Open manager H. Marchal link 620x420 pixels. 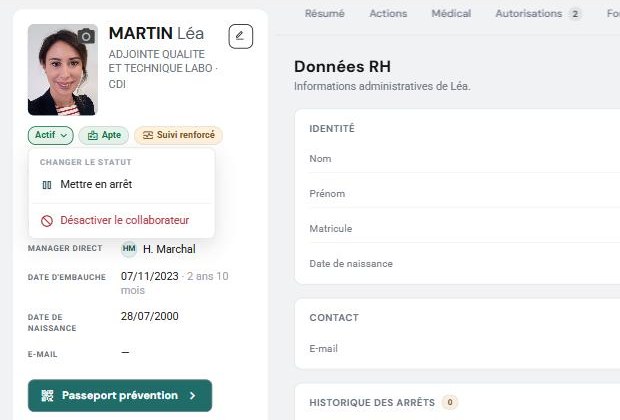[169, 249]
